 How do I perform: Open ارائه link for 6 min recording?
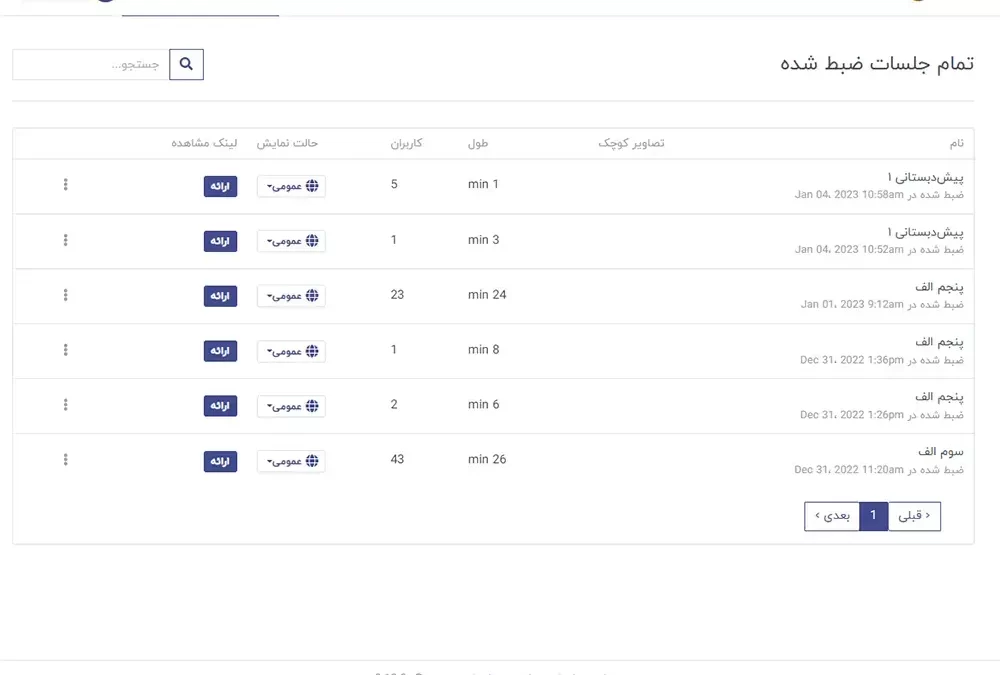coord(220,406)
